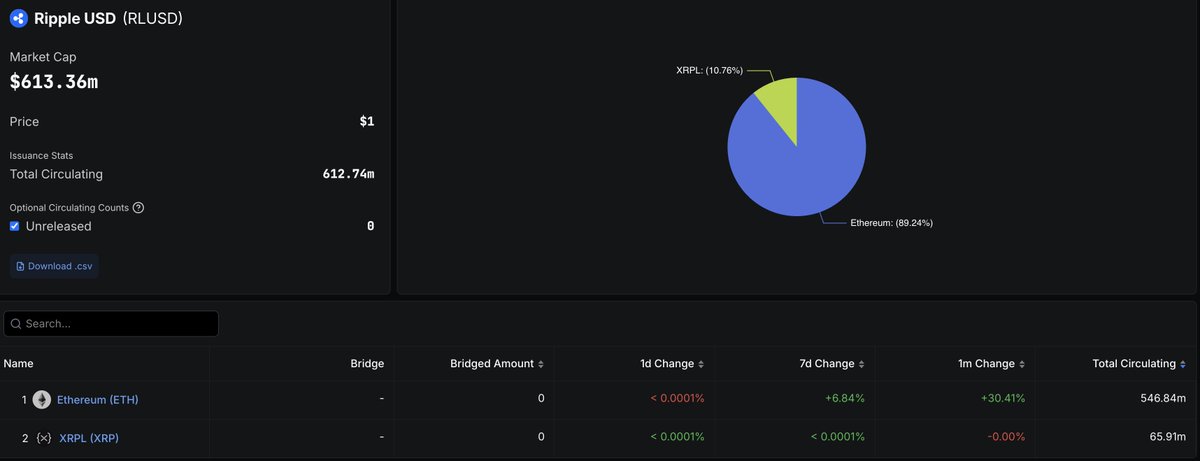Click the Ripple USD title text
This screenshot has height=461, width=1200.
[x=75, y=18]
